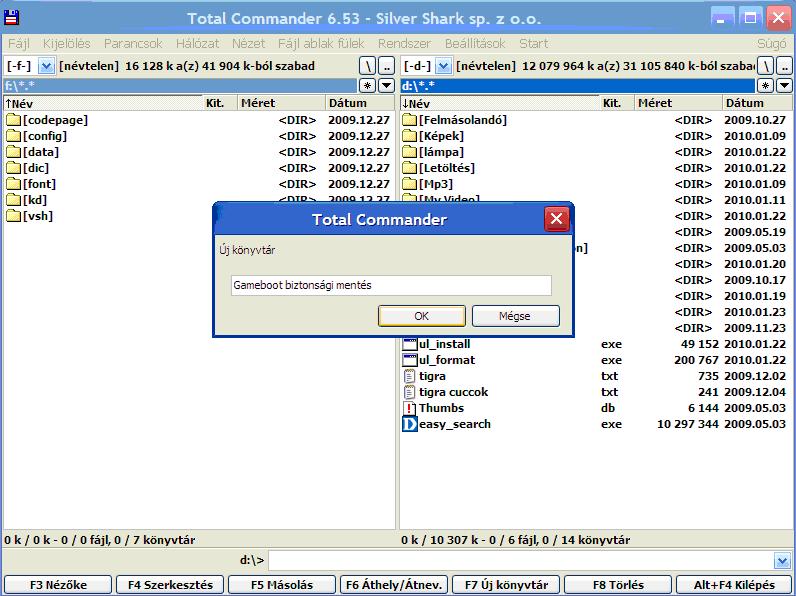Click the ul_install exe file icon
Viewport: 796px width, 596px height.
click(410, 344)
